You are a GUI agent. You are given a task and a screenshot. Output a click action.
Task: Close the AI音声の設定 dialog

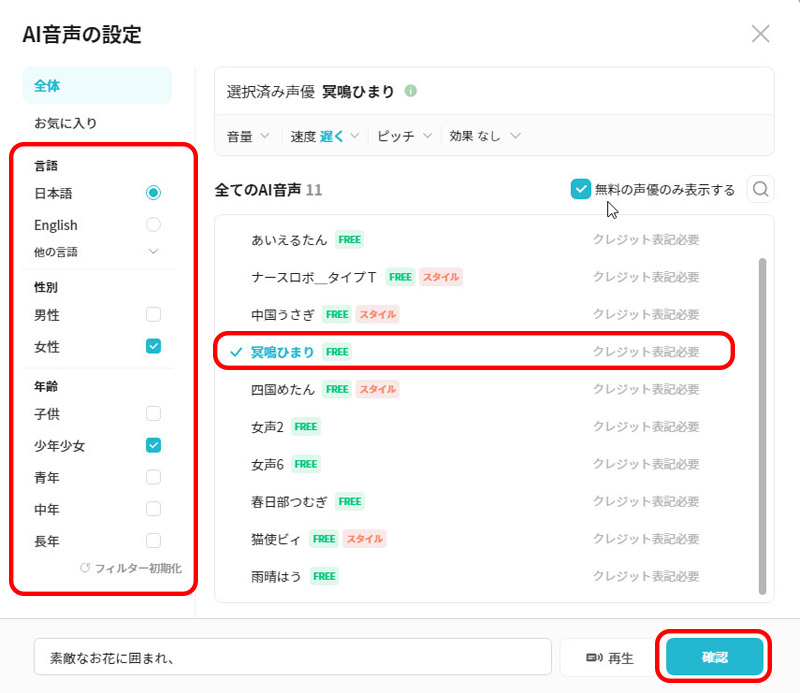pyautogui.click(x=760, y=33)
